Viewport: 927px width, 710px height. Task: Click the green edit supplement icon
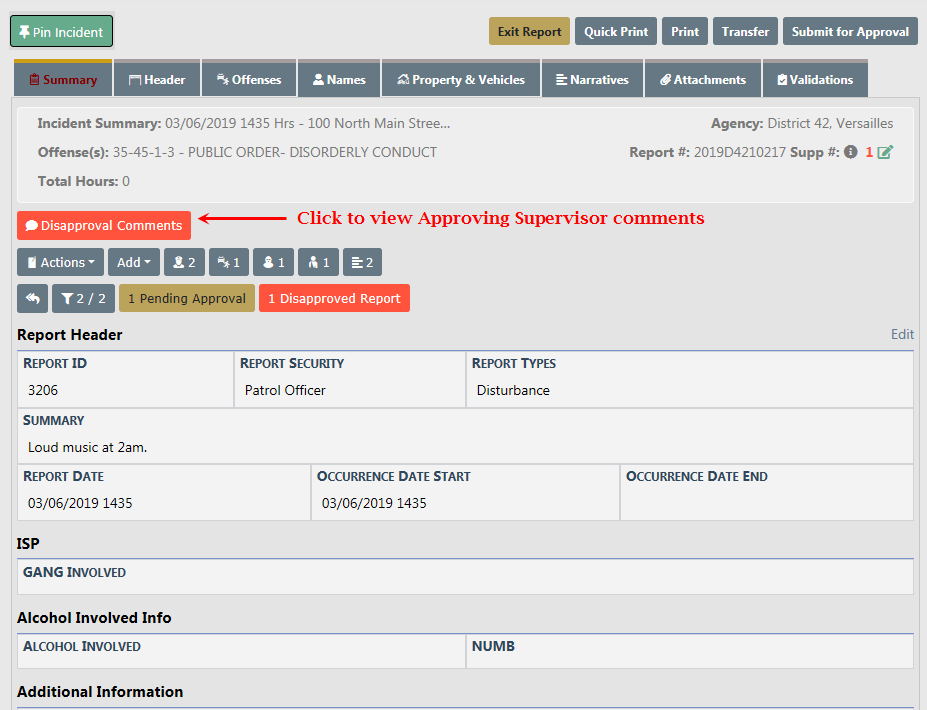tap(885, 153)
